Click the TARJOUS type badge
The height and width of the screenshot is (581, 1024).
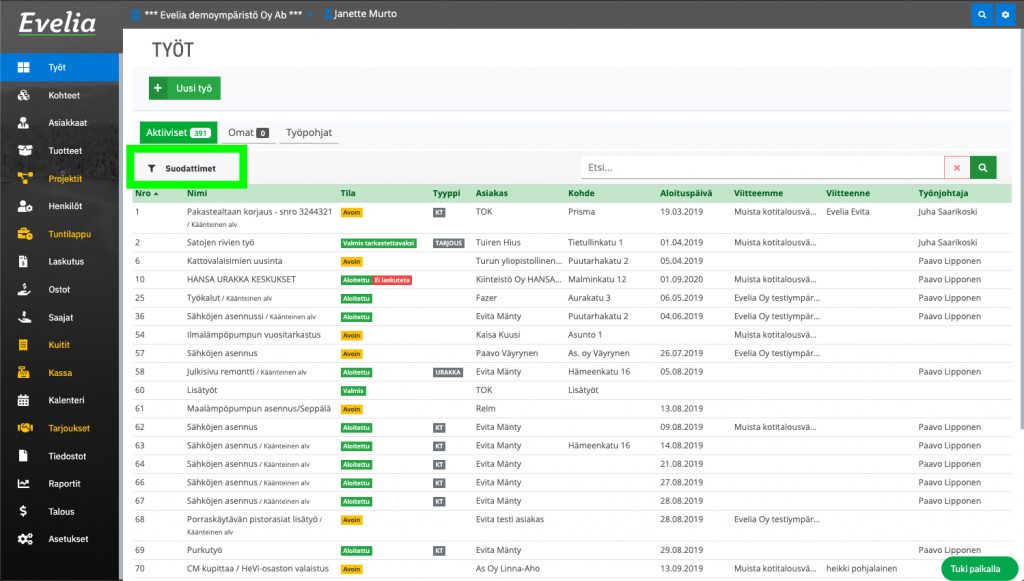tap(449, 243)
